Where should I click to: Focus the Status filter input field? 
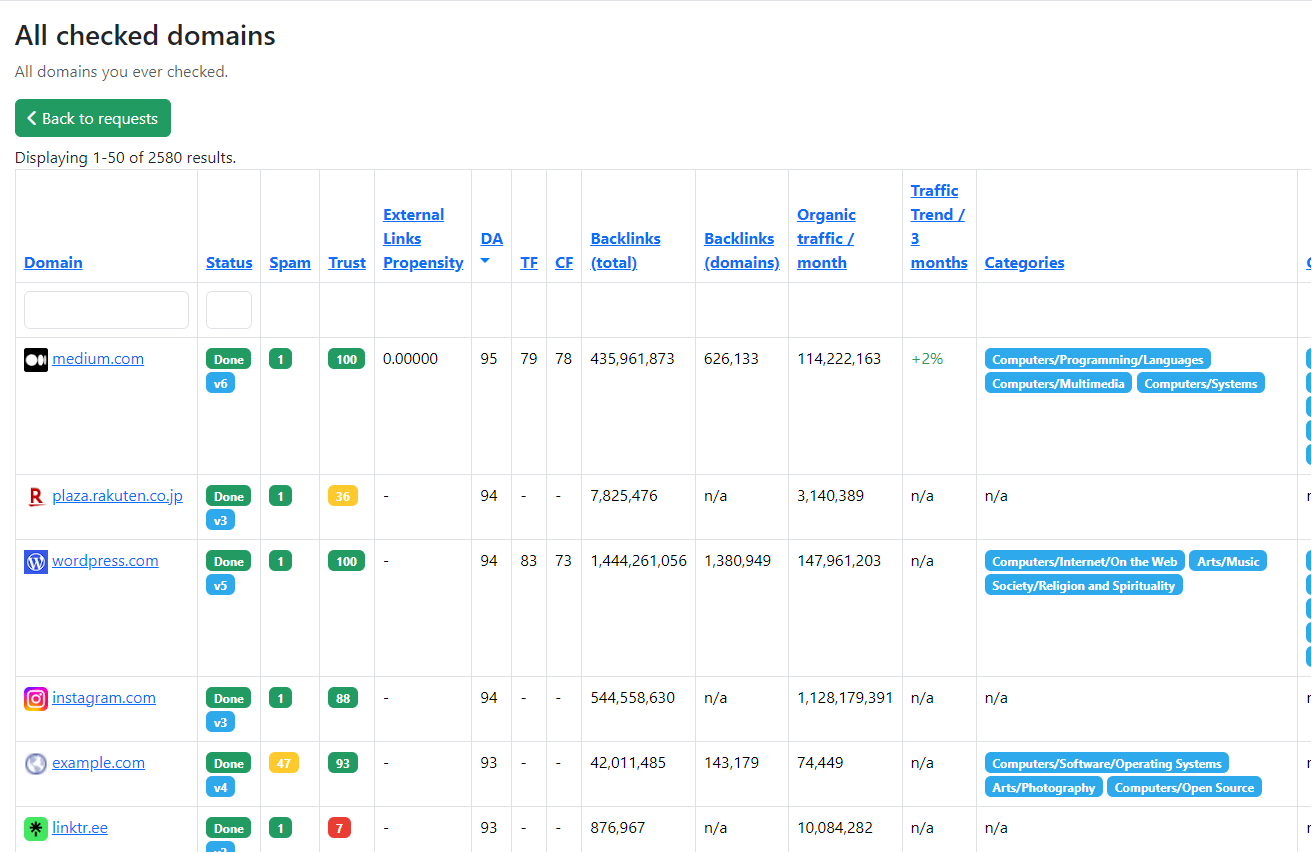point(229,310)
